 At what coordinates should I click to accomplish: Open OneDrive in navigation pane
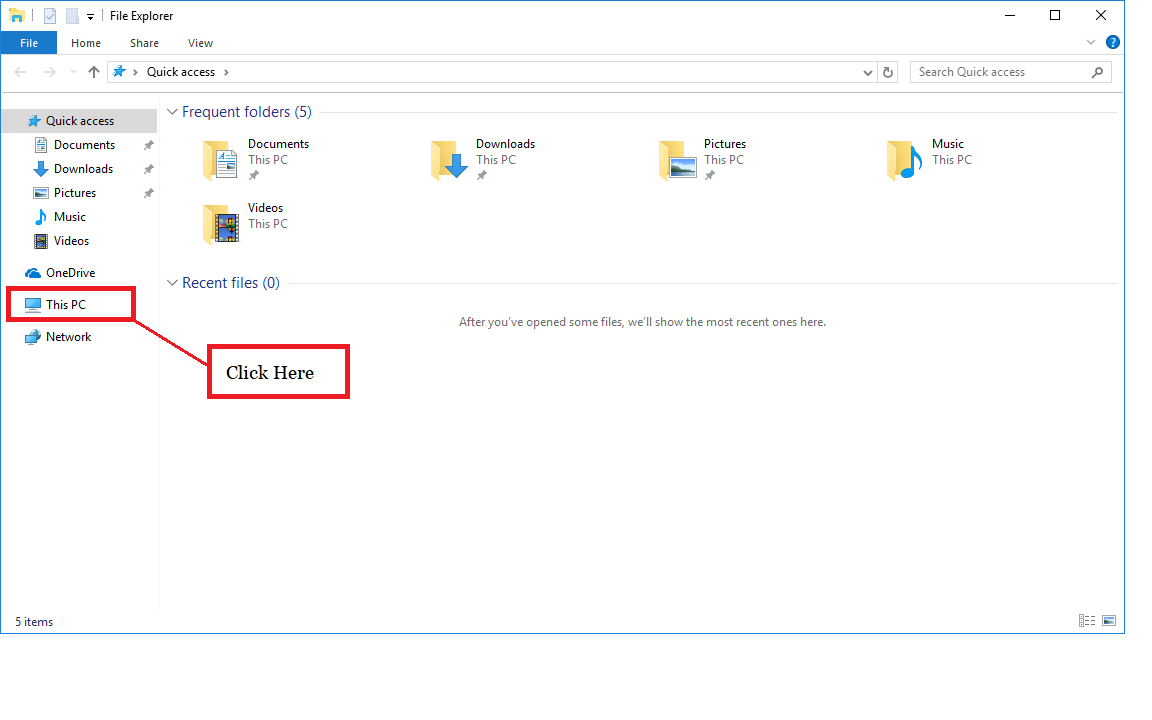coord(70,273)
